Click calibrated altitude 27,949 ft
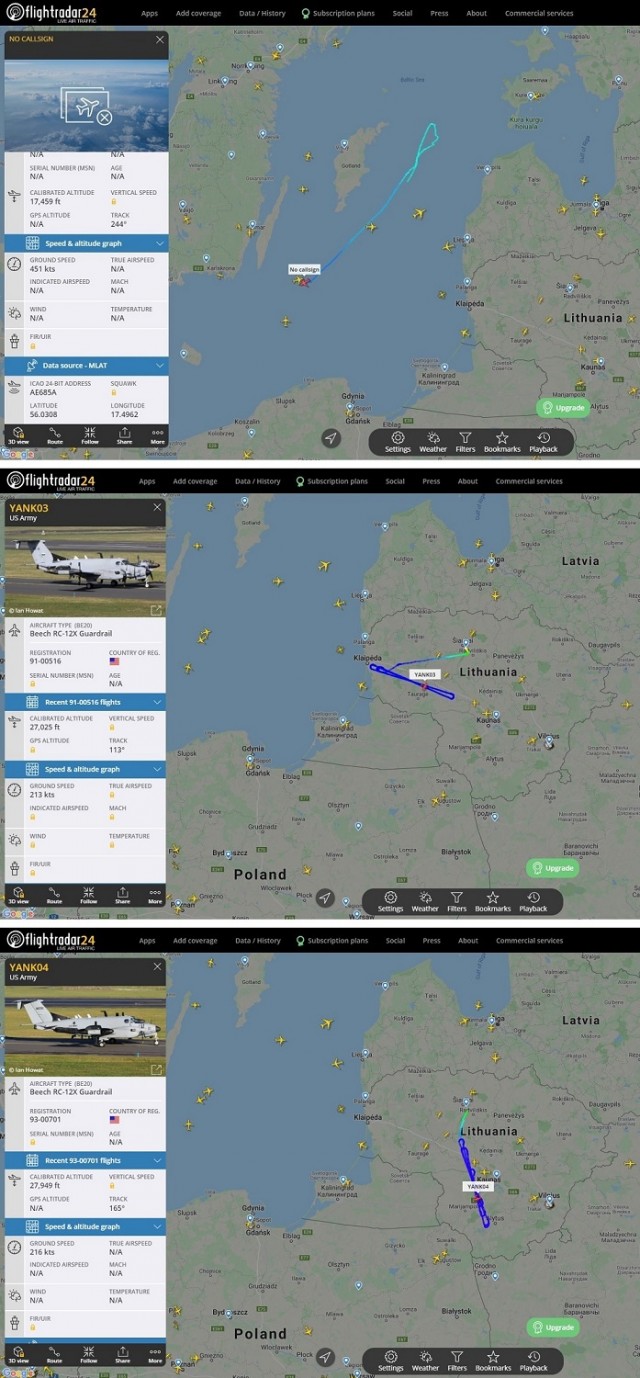 point(46,1186)
